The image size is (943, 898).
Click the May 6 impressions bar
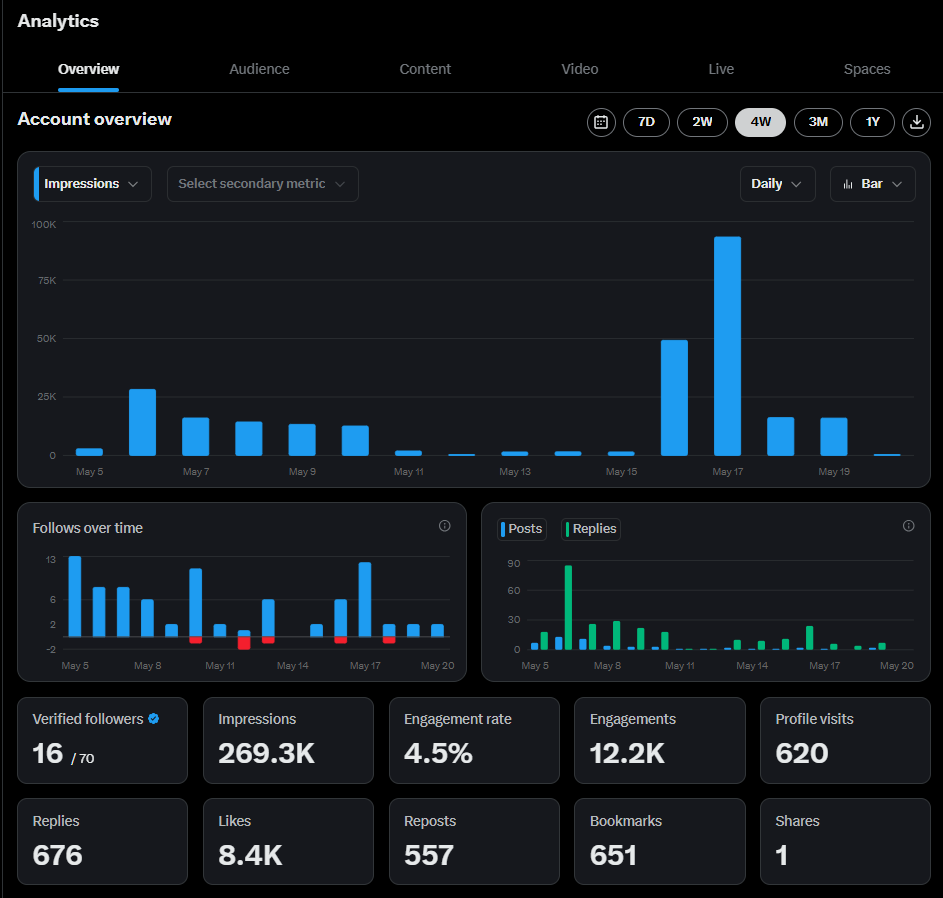click(143, 422)
